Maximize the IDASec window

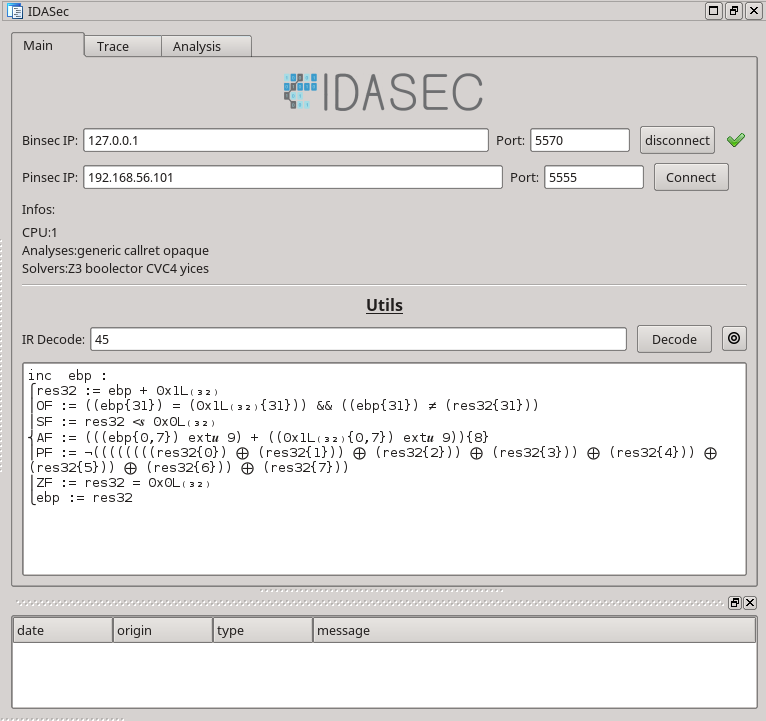pos(713,11)
